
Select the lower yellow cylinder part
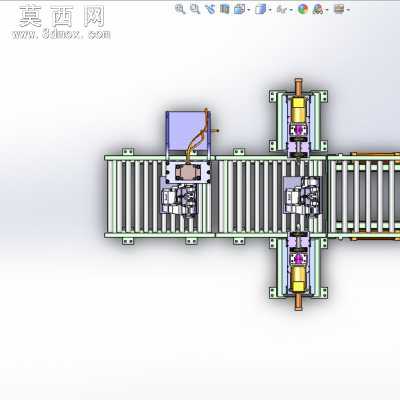299,279
